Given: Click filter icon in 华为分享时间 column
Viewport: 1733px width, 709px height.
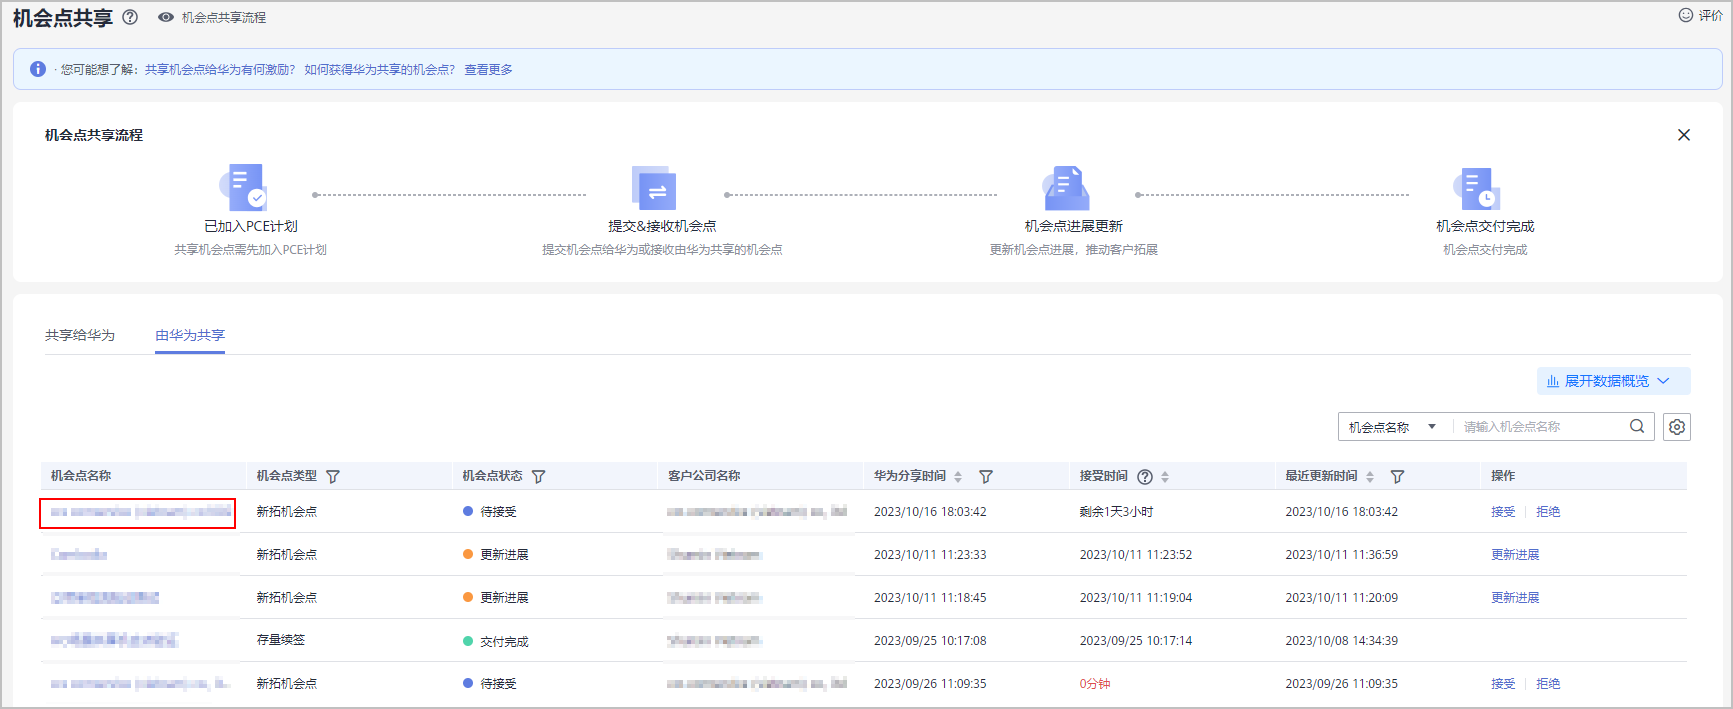Looking at the screenshot, I should pos(985,477).
